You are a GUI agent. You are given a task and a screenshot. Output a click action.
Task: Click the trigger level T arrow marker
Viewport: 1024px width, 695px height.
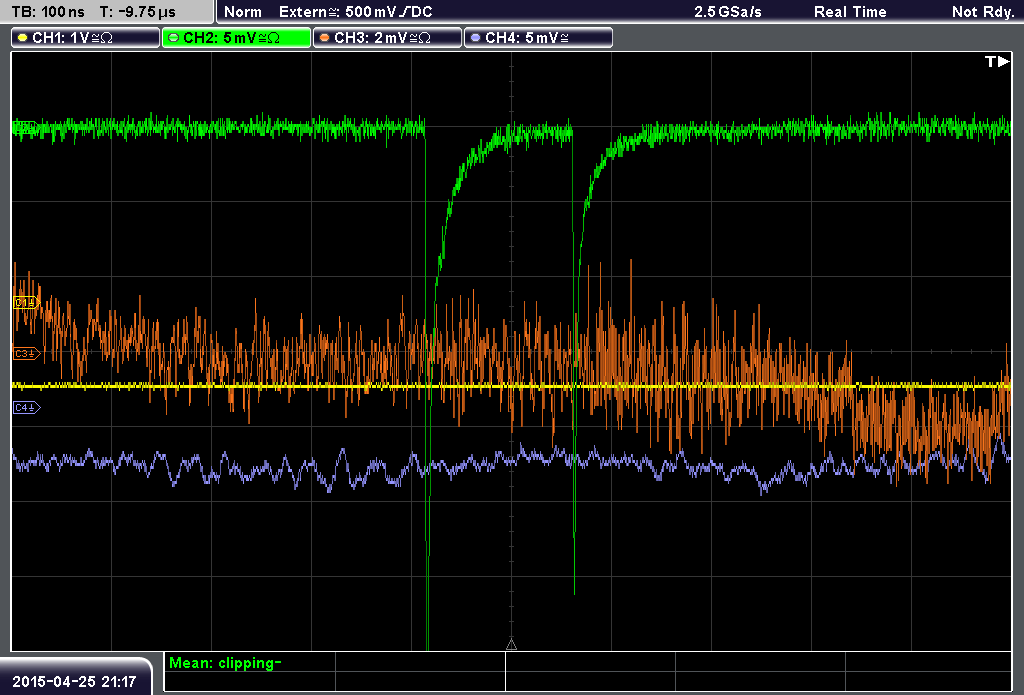coord(997,61)
